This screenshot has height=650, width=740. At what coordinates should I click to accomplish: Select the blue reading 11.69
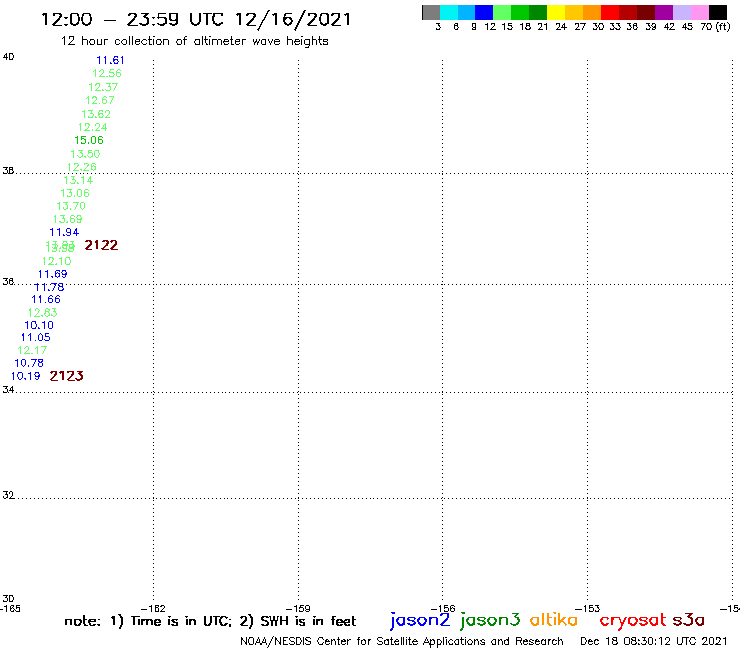[53, 274]
